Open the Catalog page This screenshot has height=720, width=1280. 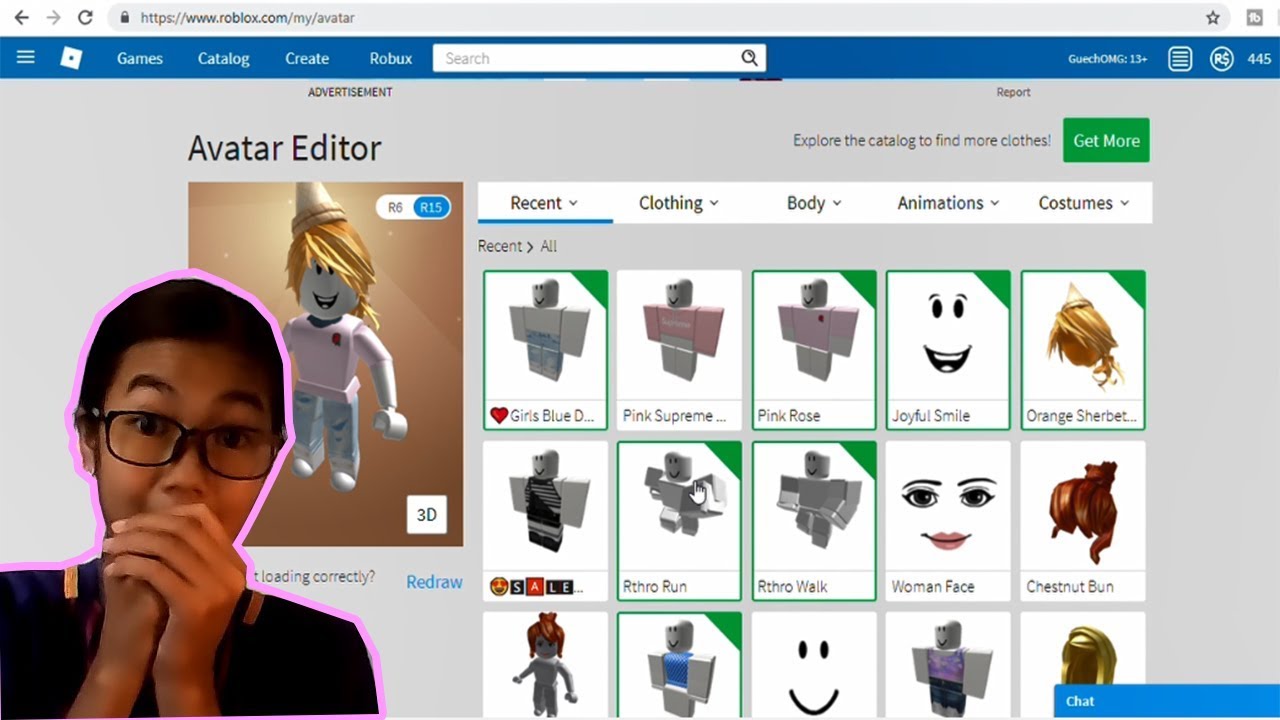point(223,58)
